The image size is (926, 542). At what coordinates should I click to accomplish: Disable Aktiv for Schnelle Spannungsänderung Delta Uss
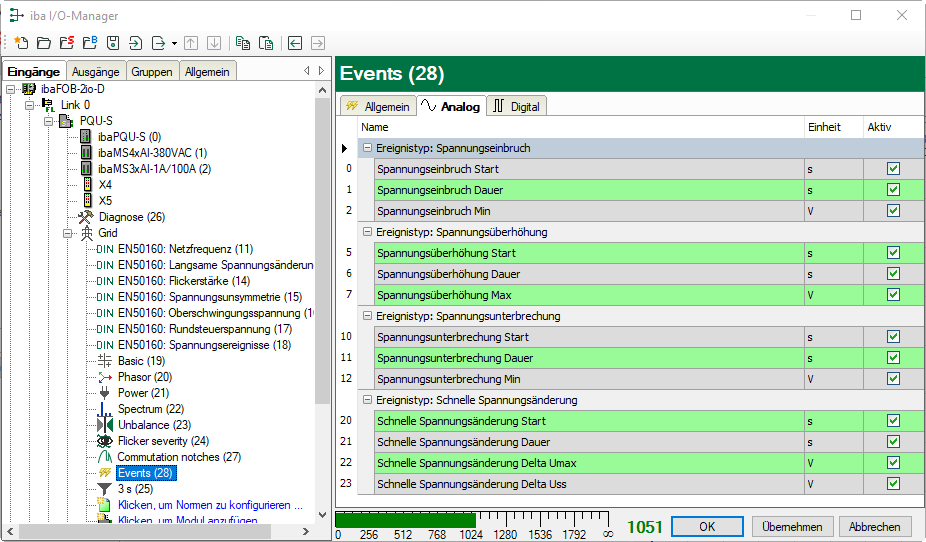pos(893,484)
